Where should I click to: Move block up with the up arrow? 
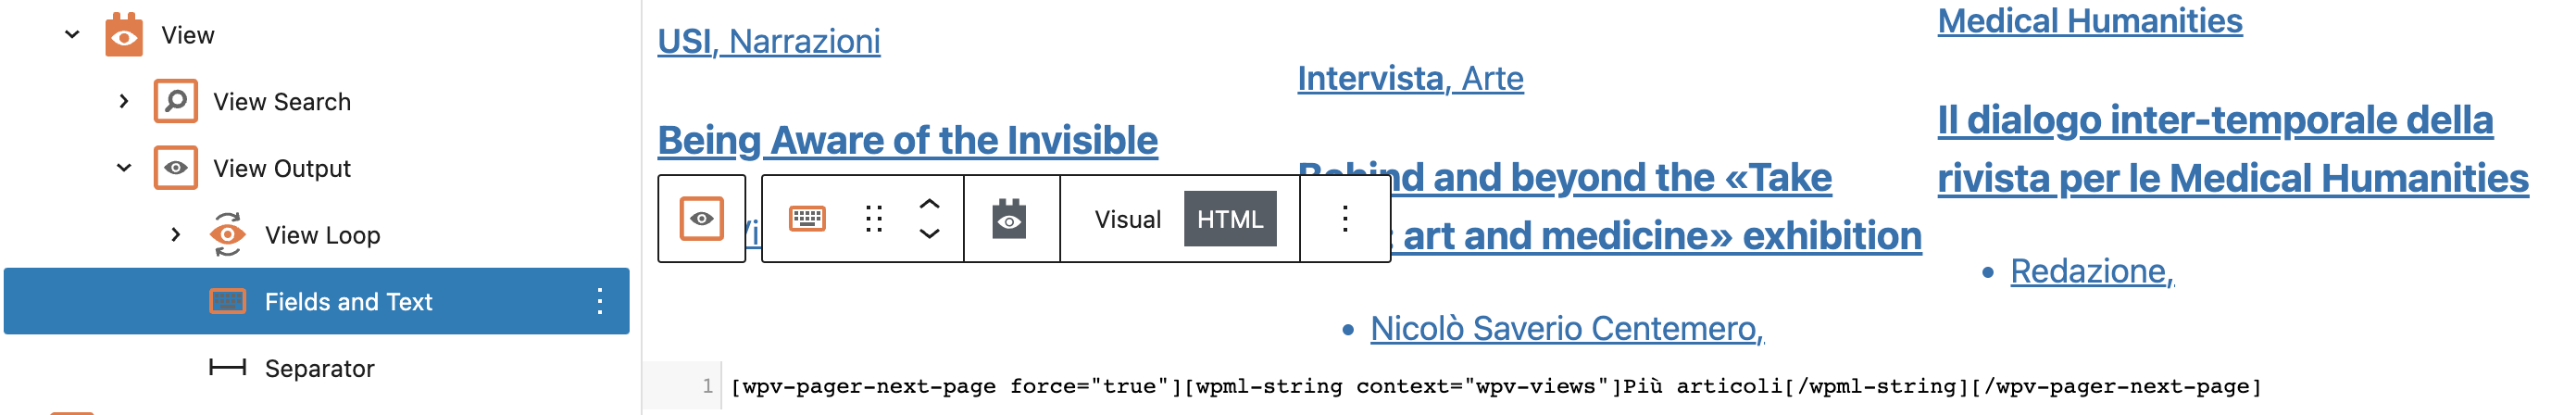click(x=929, y=204)
